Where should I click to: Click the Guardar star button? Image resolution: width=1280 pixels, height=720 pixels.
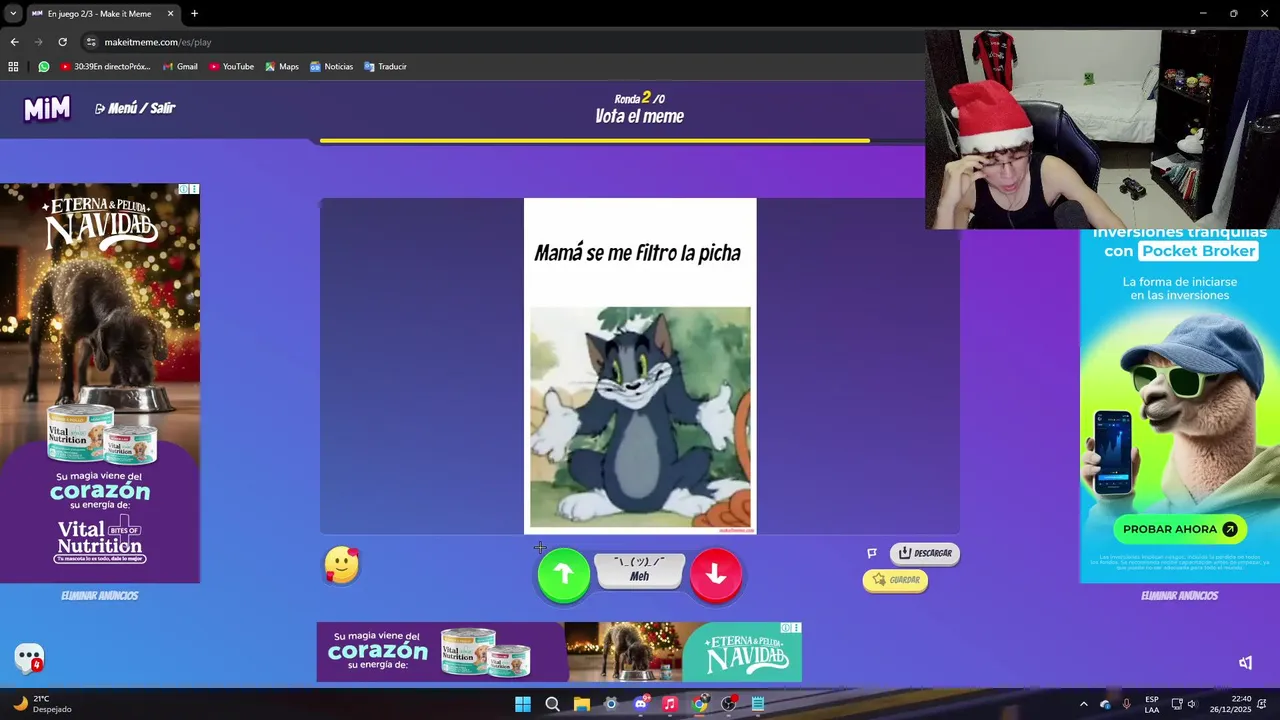point(895,580)
